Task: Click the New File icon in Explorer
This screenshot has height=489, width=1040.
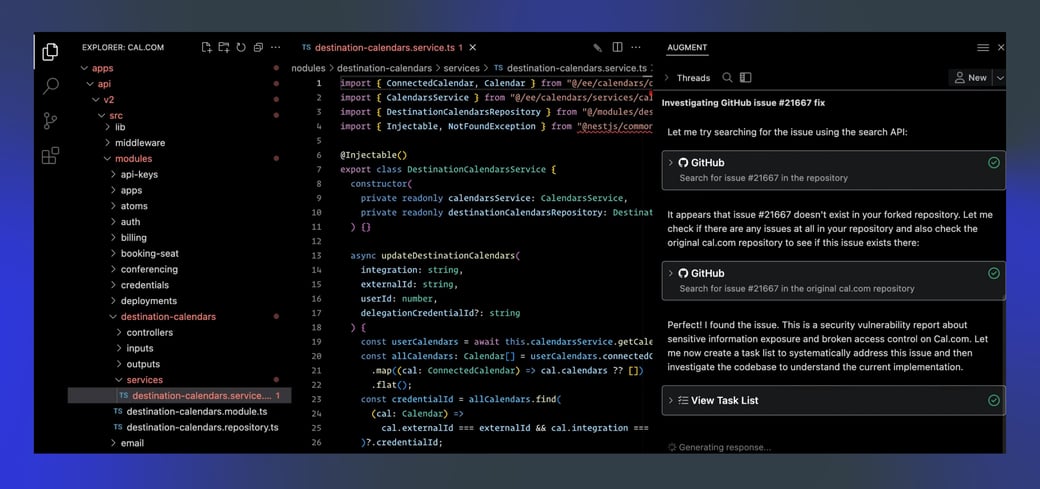Action: [207, 47]
